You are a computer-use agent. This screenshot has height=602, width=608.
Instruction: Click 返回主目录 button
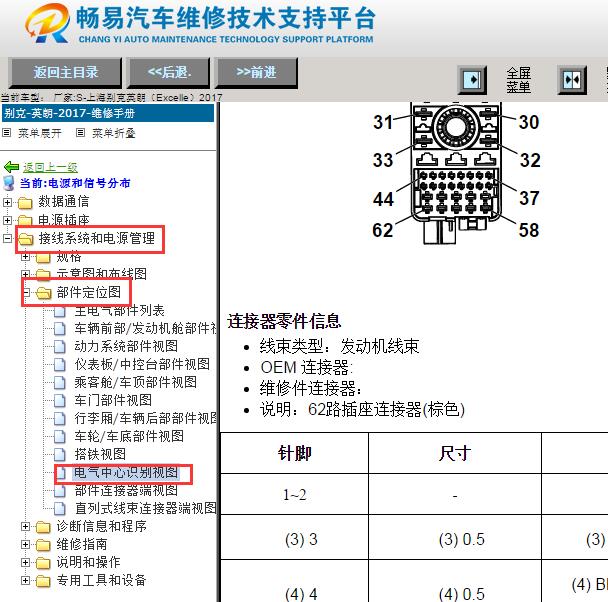coord(66,72)
